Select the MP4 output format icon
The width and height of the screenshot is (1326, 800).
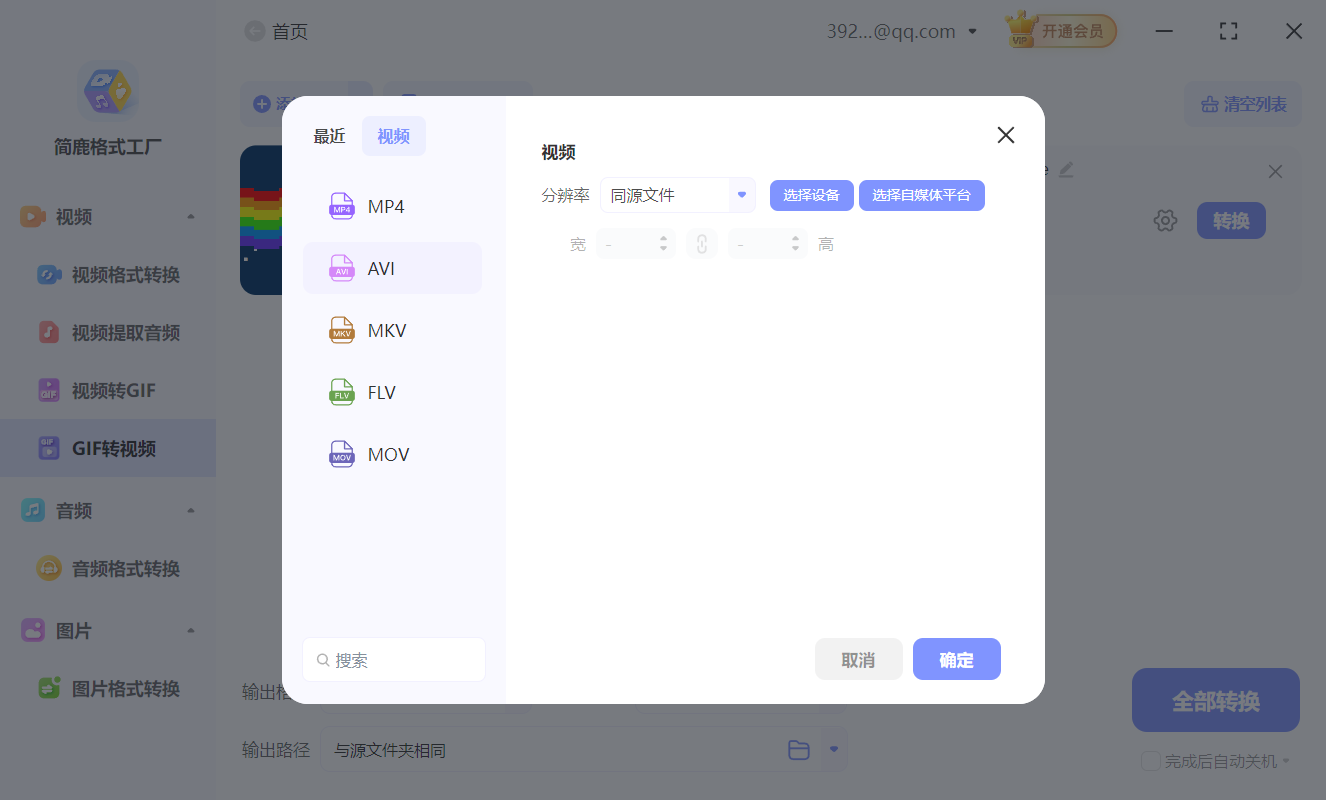click(x=341, y=205)
